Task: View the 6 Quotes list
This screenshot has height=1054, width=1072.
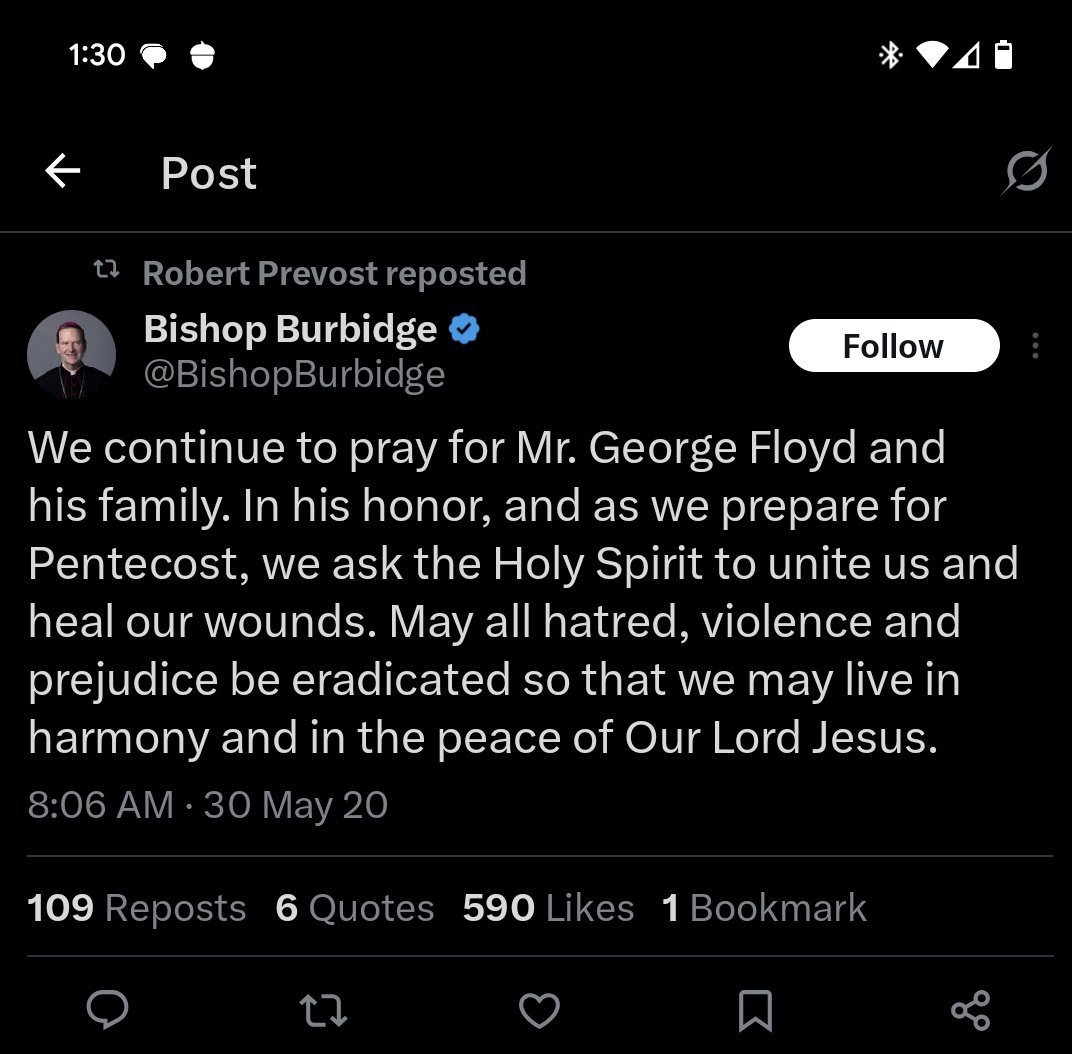Action: pos(355,908)
